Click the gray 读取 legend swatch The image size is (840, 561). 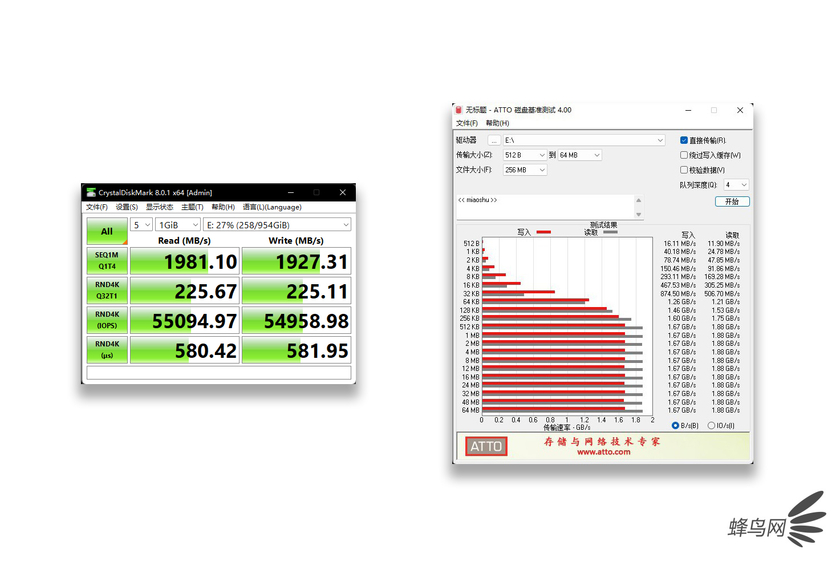pos(610,232)
